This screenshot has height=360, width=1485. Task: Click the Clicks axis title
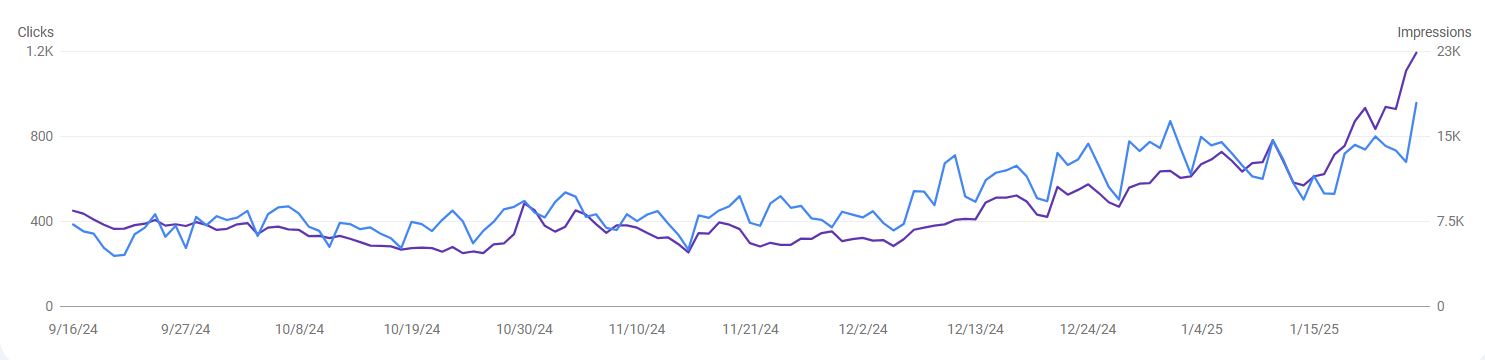click(x=36, y=32)
